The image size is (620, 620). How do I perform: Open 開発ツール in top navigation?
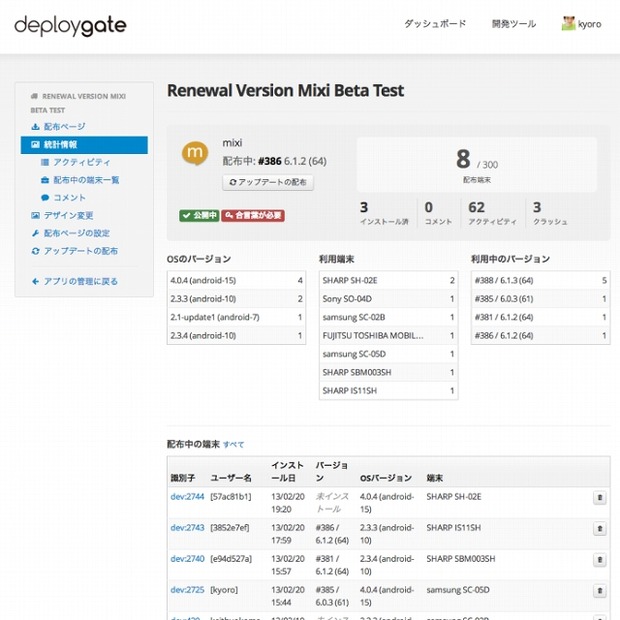click(x=514, y=24)
